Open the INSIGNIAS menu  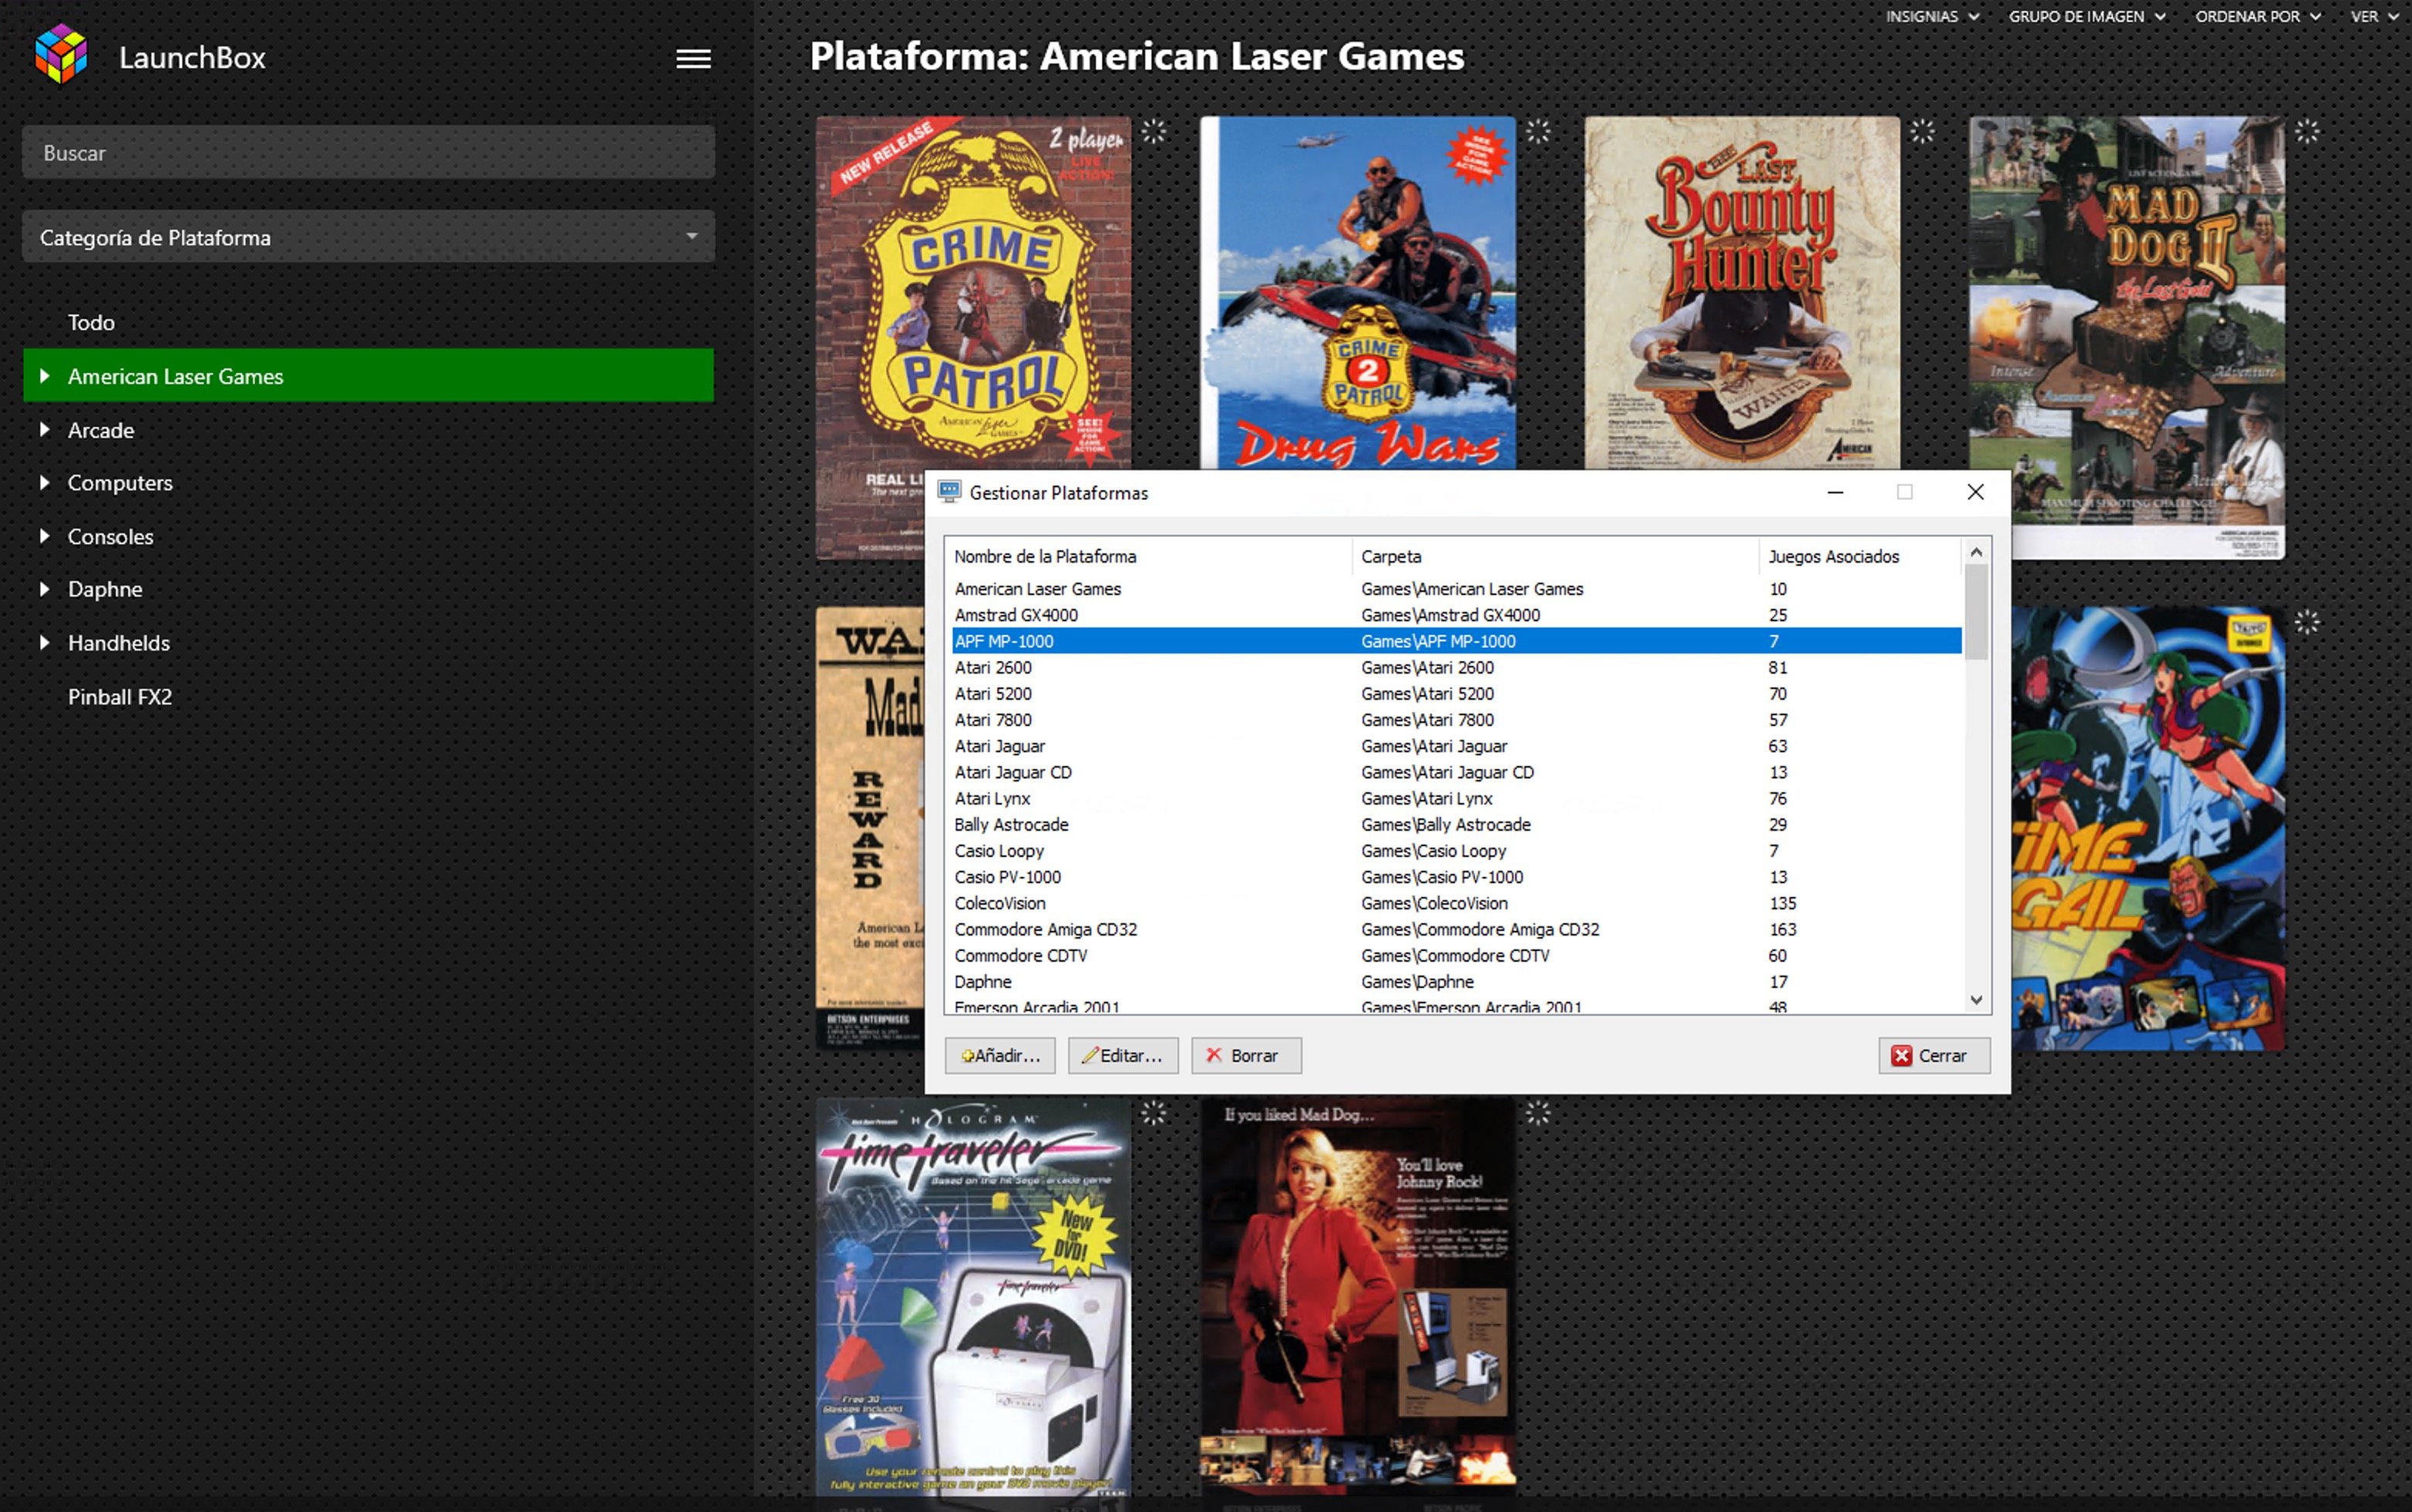[1932, 16]
